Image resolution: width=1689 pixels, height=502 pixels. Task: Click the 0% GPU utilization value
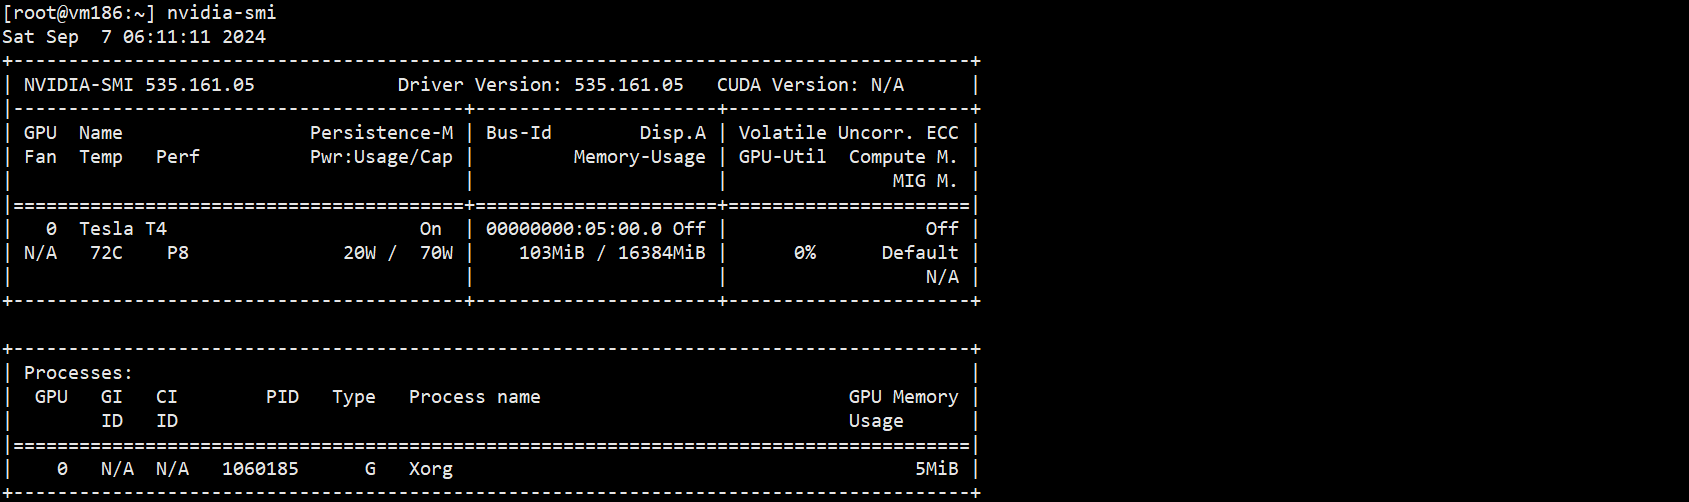pos(805,253)
